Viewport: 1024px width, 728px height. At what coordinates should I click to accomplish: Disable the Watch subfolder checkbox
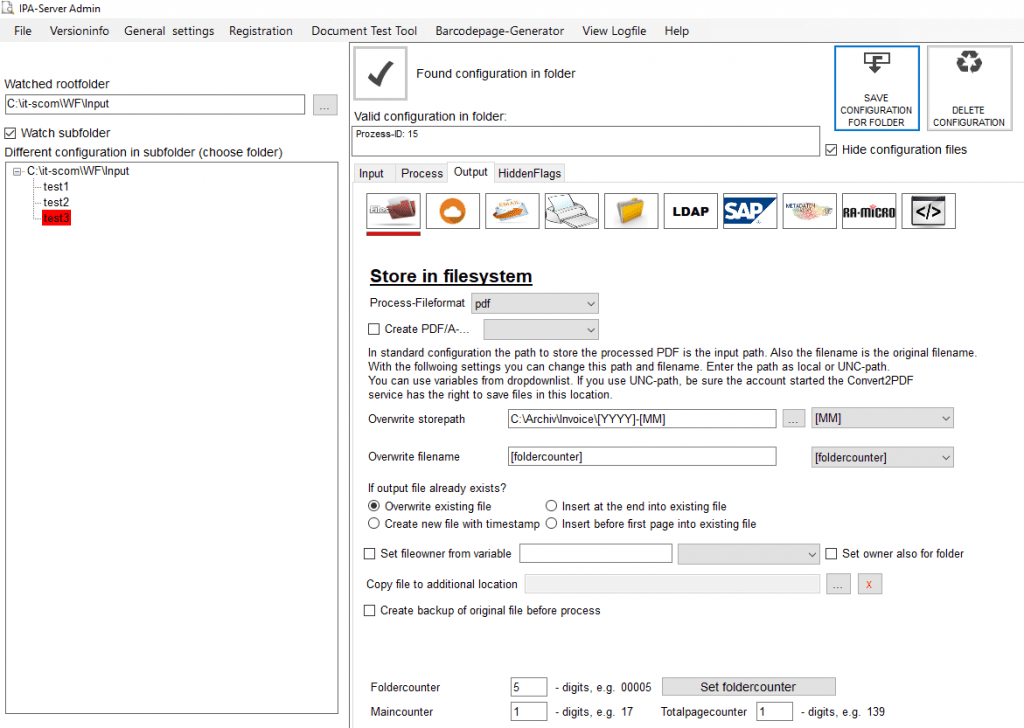click(11, 133)
